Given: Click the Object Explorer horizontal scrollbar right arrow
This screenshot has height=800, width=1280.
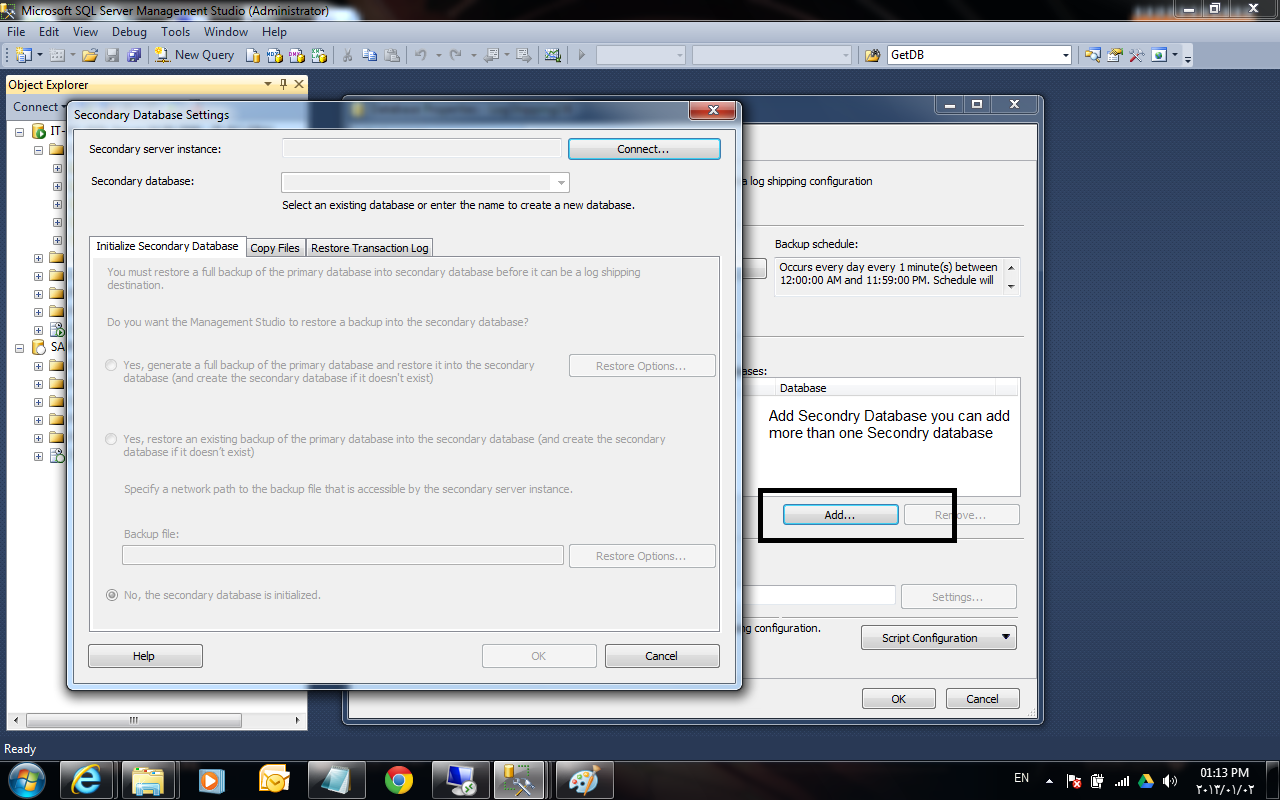Looking at the screenshot, I should tap(298, 720).
